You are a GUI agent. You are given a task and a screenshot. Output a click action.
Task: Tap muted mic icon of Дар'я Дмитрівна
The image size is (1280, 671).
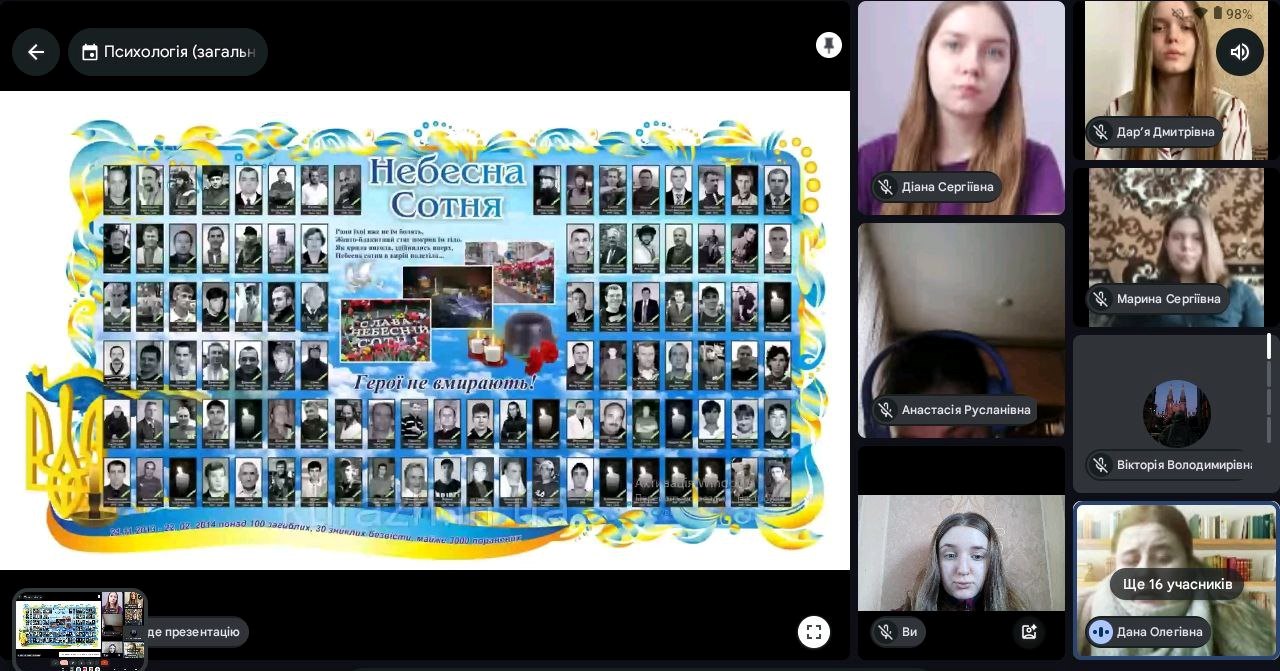1101,132
